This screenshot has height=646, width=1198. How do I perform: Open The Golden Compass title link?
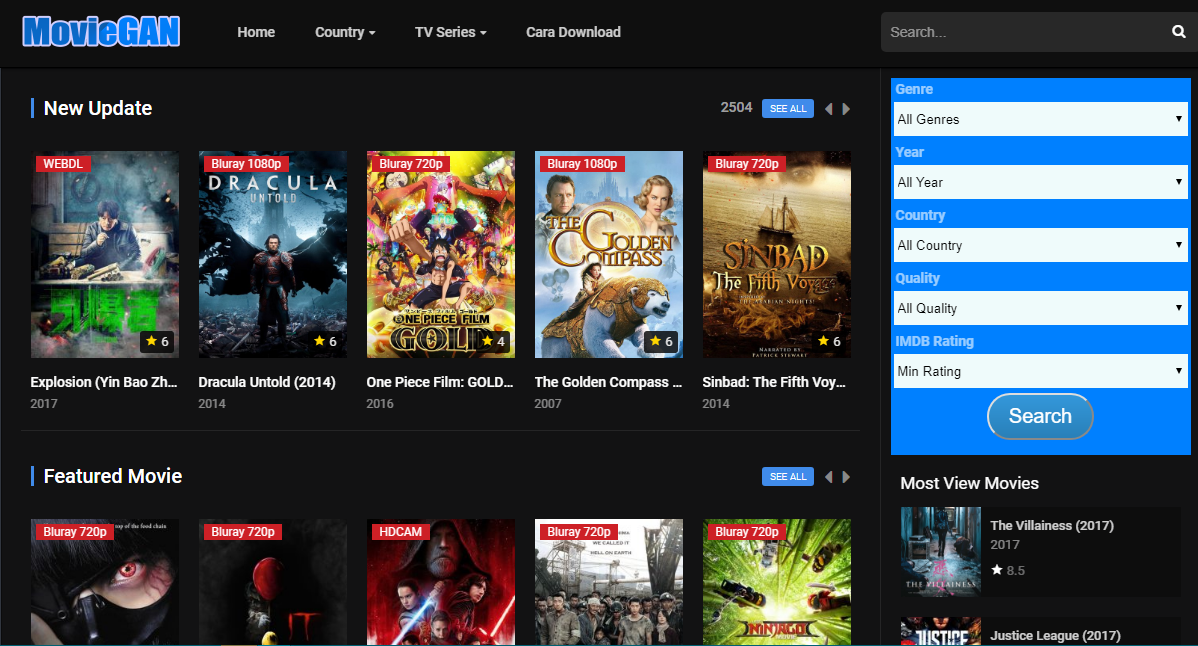point(608,382)
